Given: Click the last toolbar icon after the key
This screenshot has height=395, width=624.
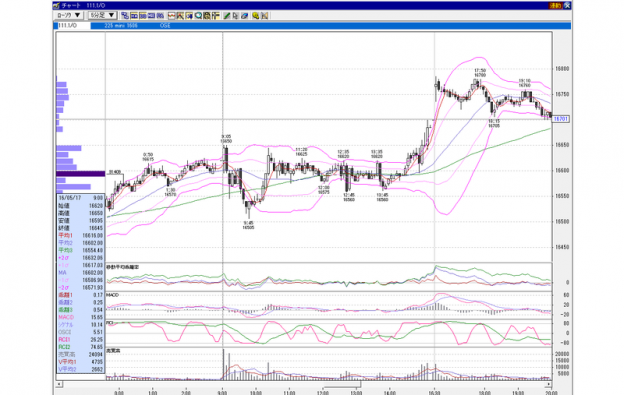Looking at the screenshot, I should click(x=265, y=16).
